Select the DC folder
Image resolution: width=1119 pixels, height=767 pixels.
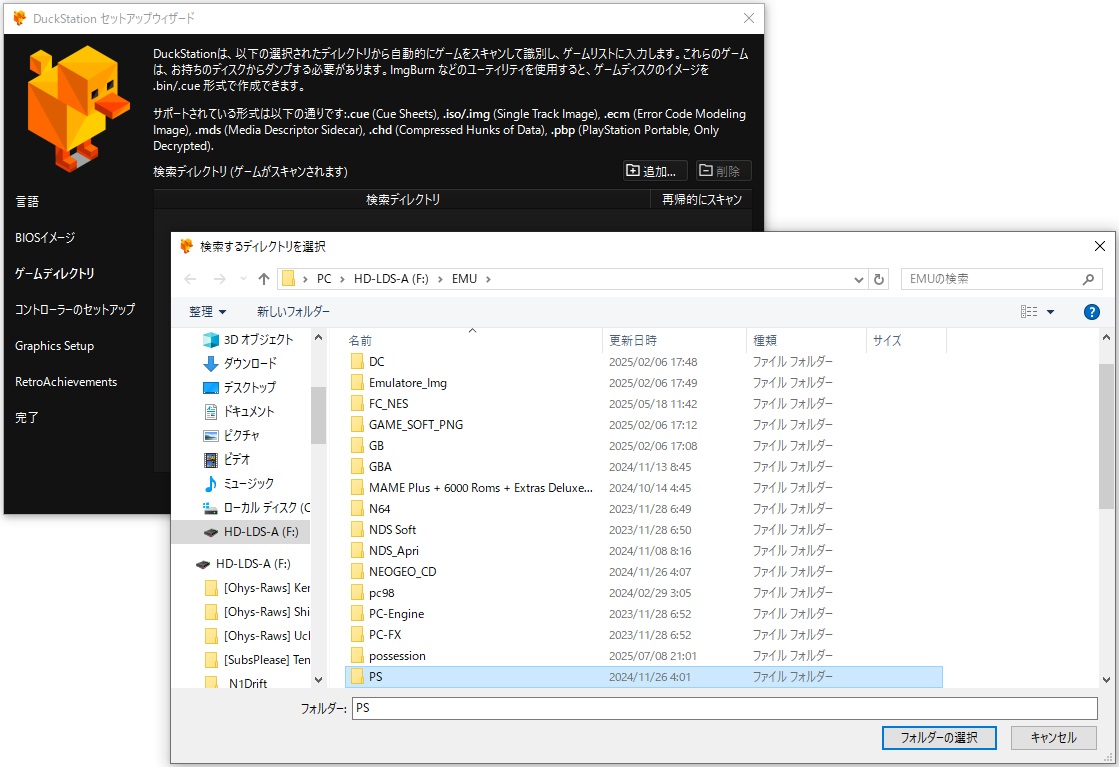(644, 362)
